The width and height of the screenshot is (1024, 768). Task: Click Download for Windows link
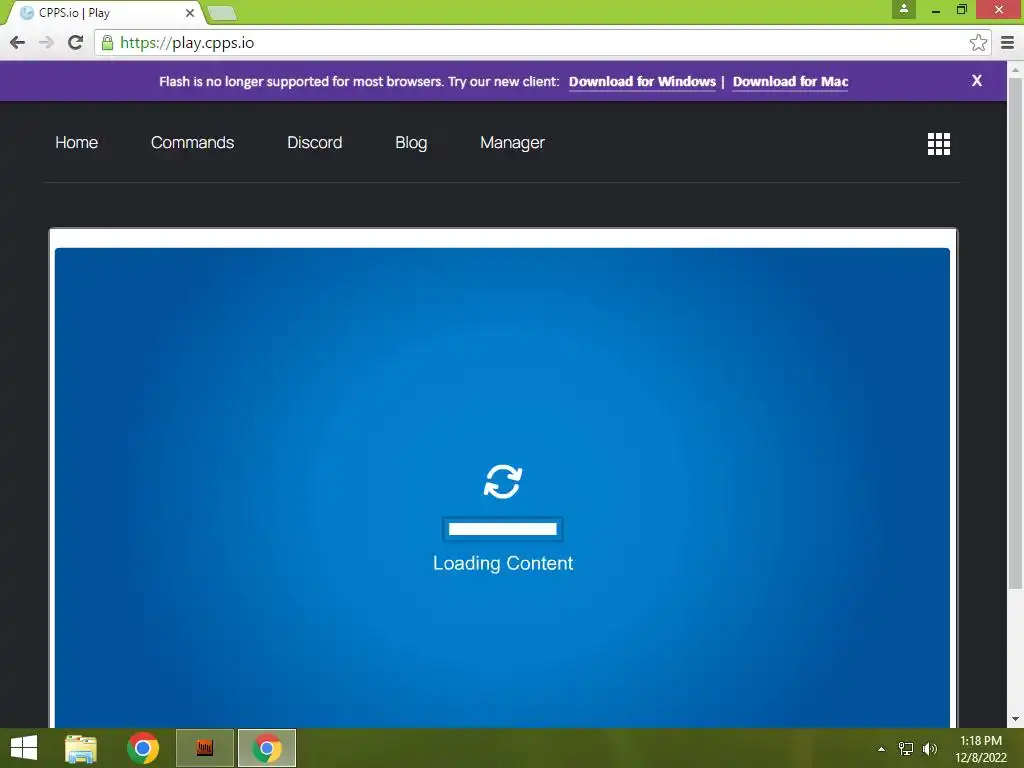pos(642,82)
